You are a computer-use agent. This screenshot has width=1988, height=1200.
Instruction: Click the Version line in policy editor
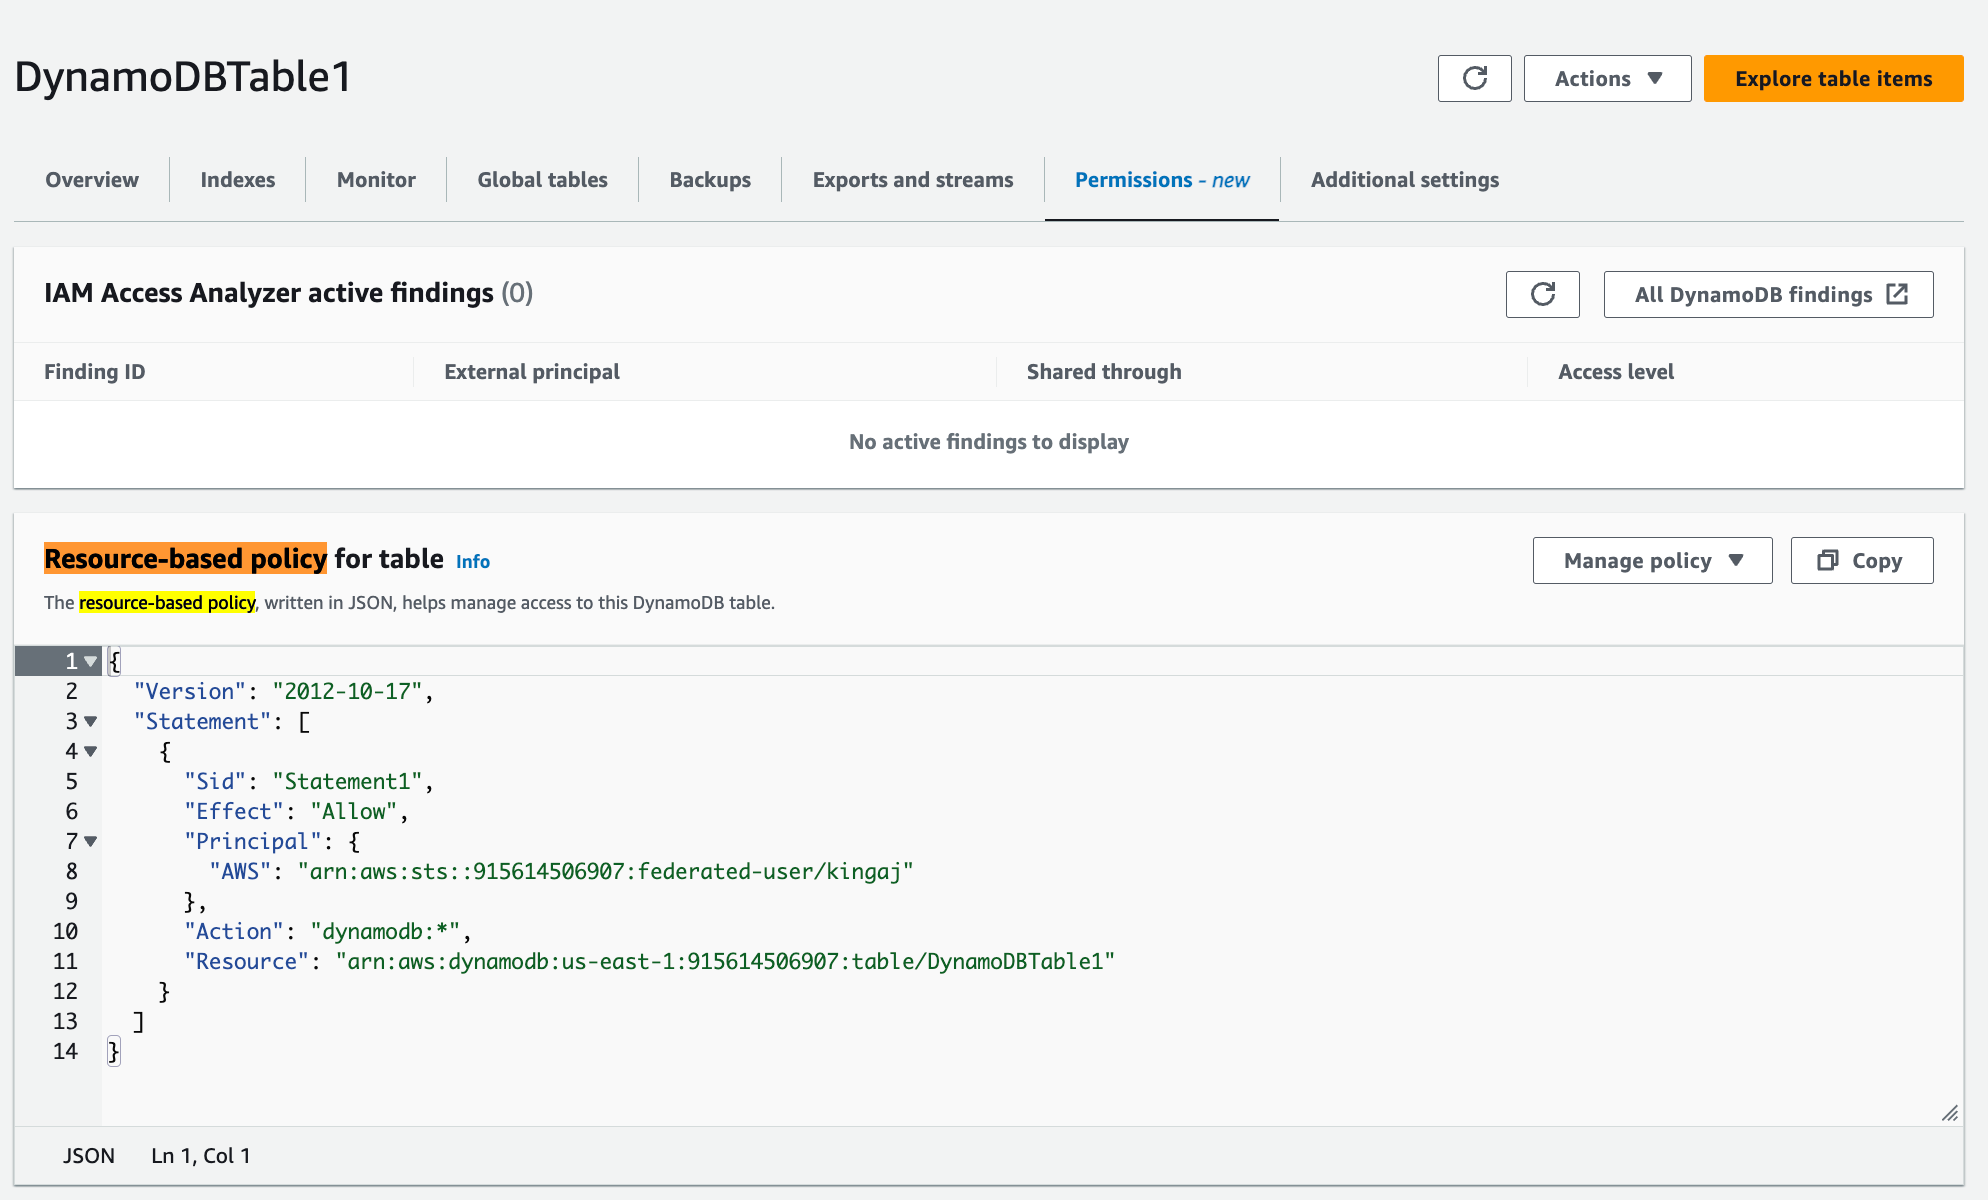pyautogui.click(x=283, y=691)
